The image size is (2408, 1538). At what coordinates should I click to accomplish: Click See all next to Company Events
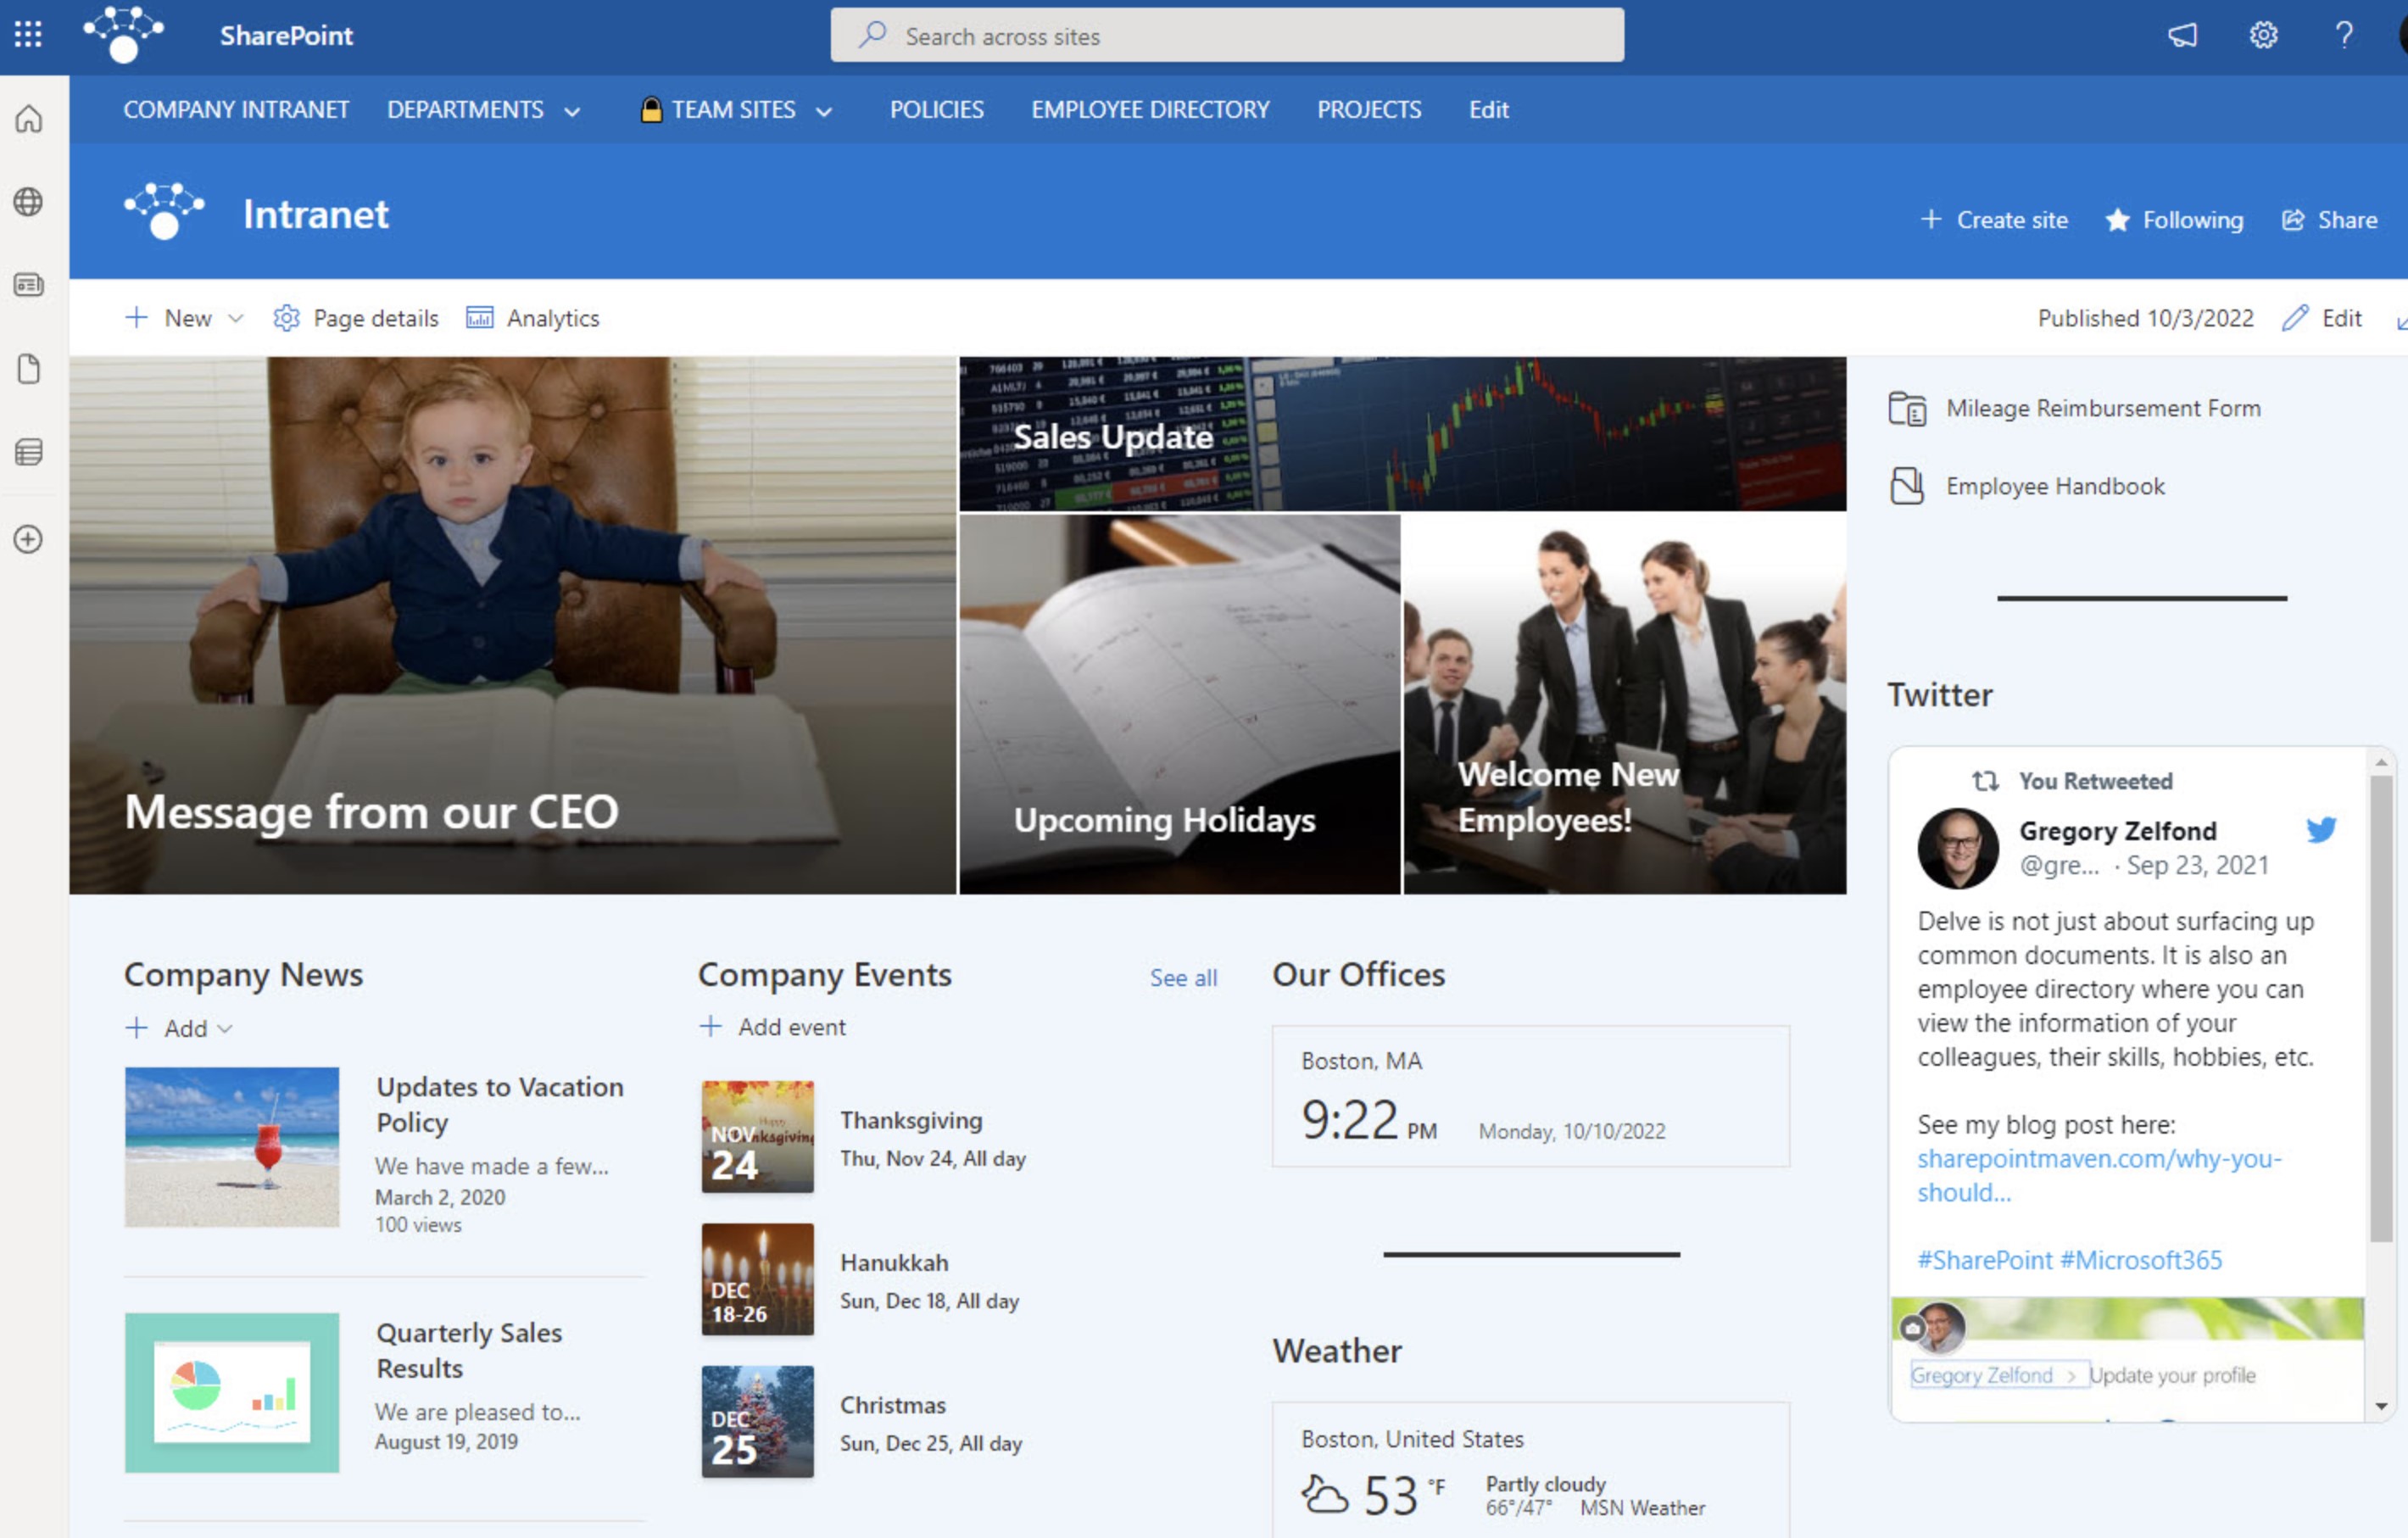[1184, 978]
